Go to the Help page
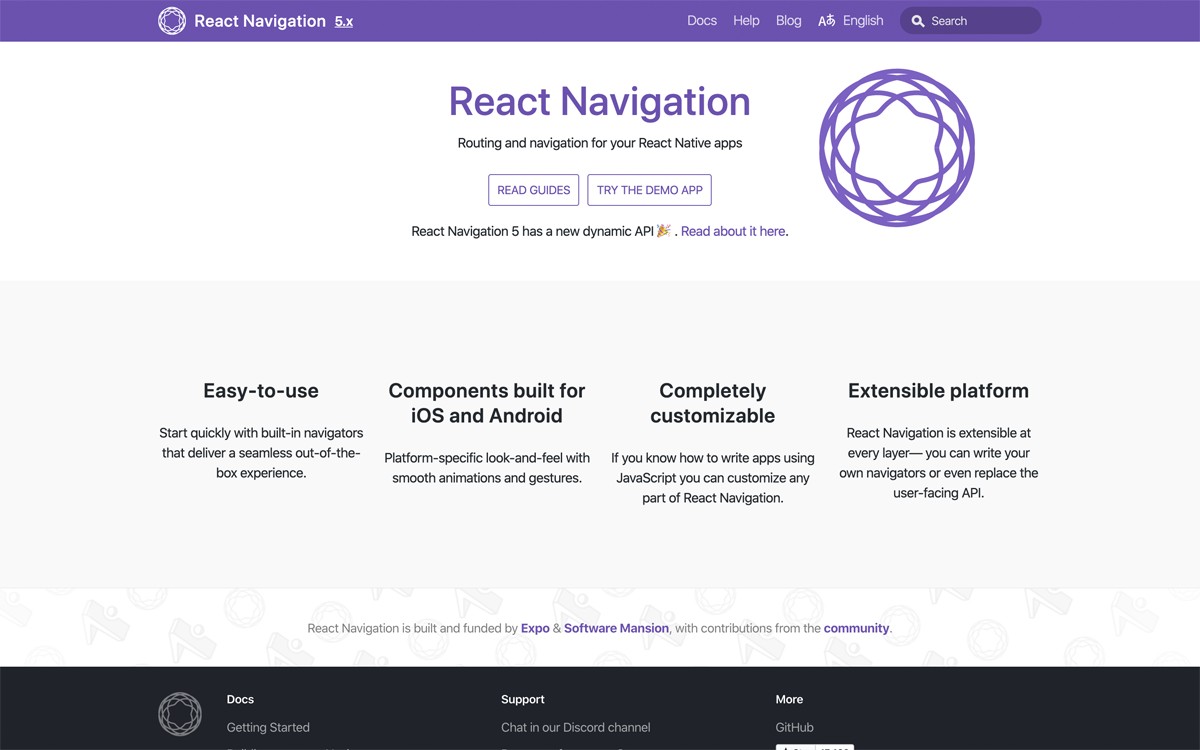Viewport: 1200px width, 750px height. coord(746,21)
